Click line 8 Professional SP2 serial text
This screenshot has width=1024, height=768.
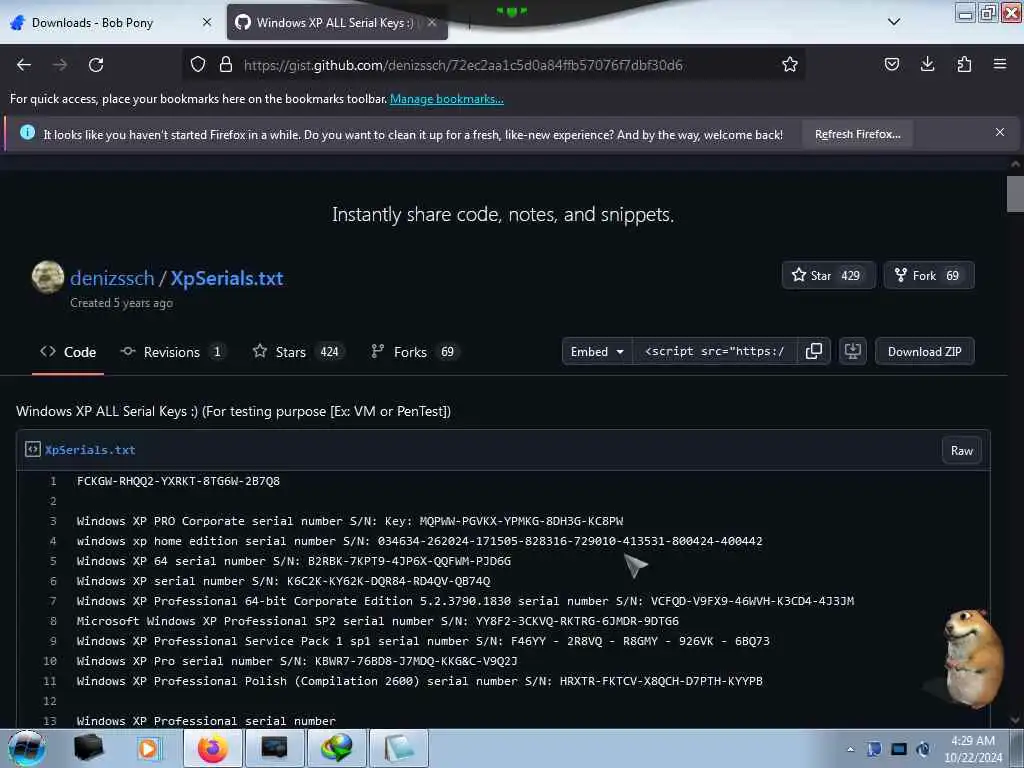tap(377, 621)
